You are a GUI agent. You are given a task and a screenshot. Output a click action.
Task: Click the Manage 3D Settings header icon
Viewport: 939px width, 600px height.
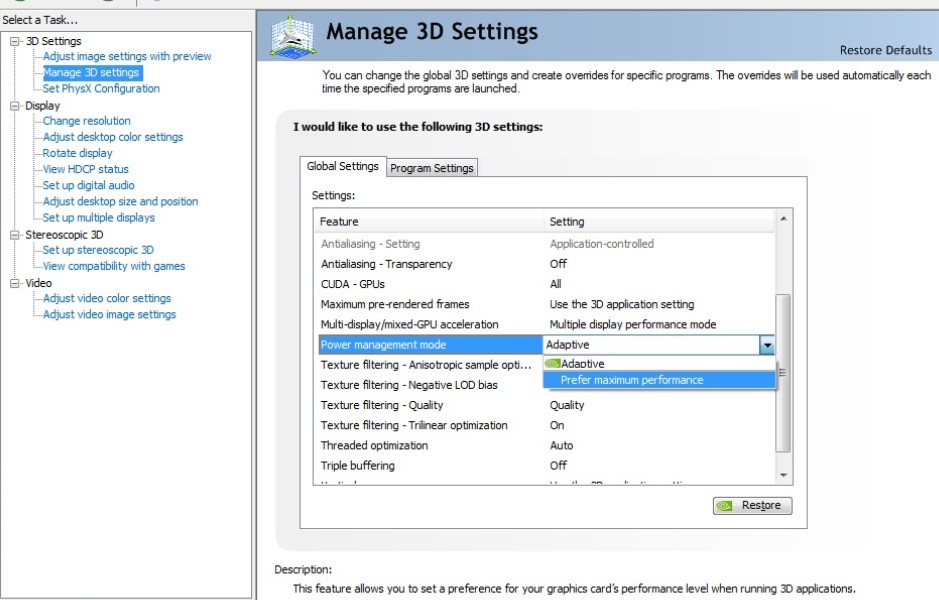pos(293,37)
